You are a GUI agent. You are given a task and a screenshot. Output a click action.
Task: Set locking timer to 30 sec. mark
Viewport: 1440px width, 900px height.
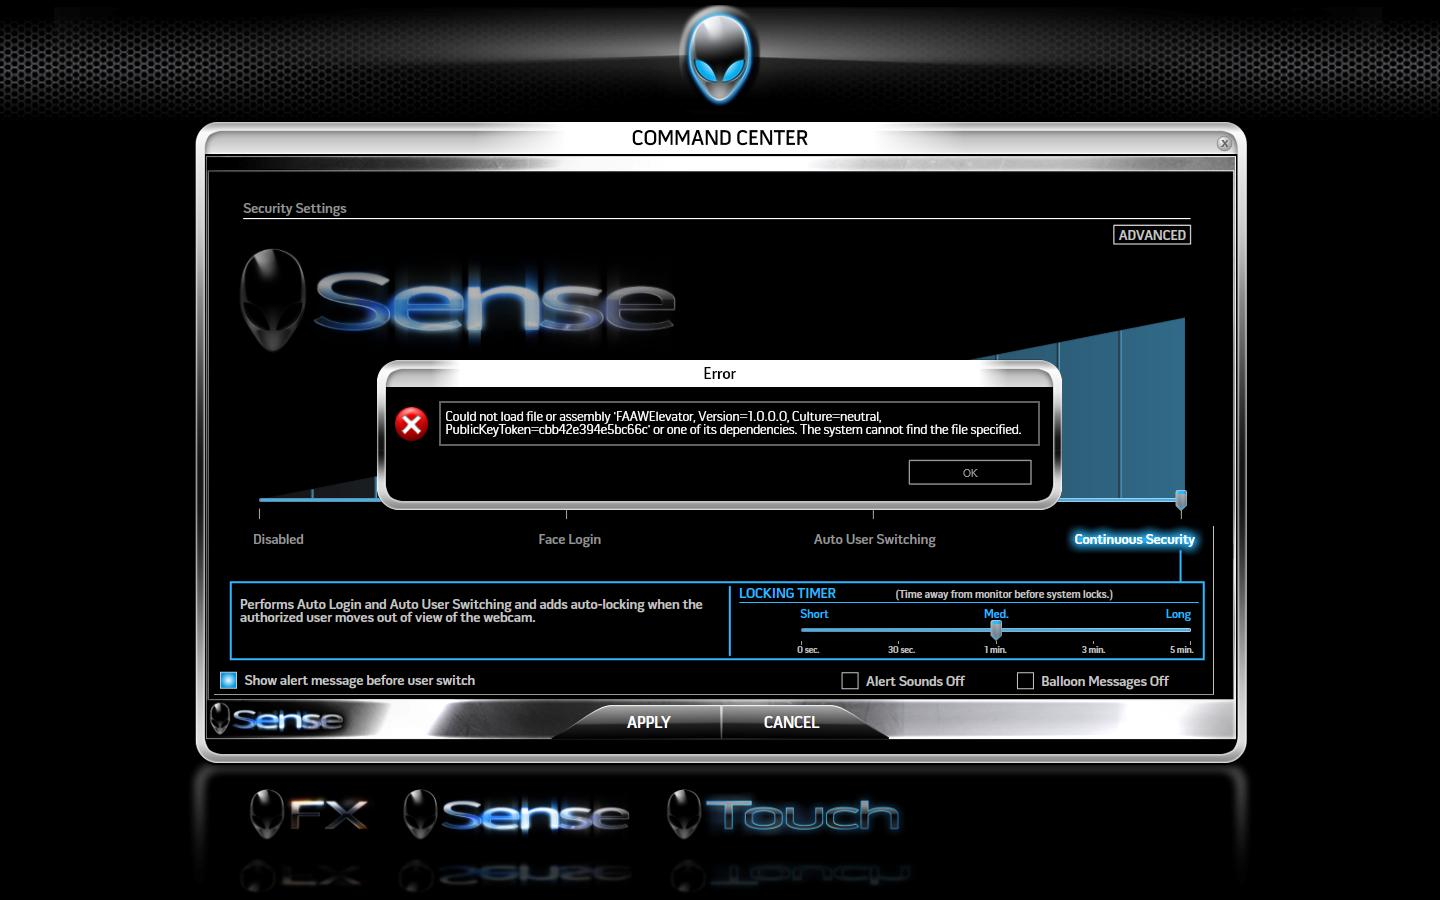tap(901, 649)
